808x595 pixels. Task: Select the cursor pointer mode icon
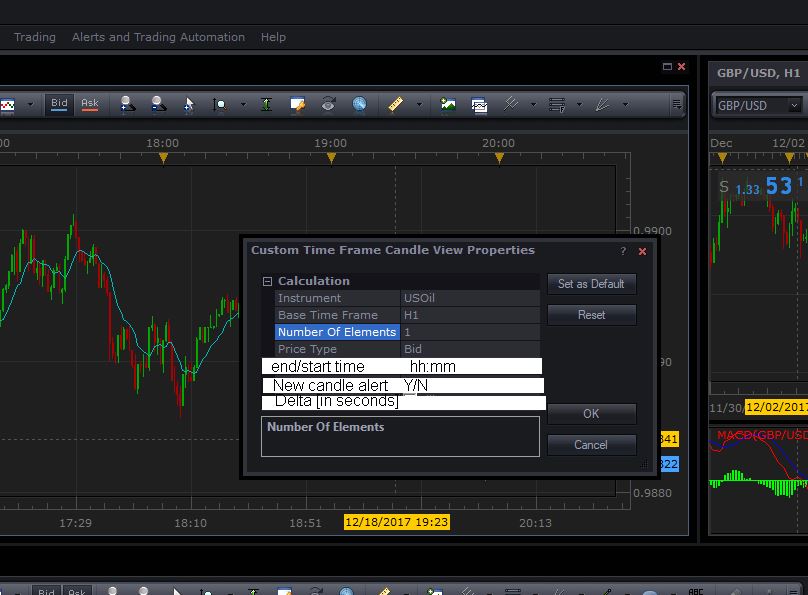pos(189,105)
